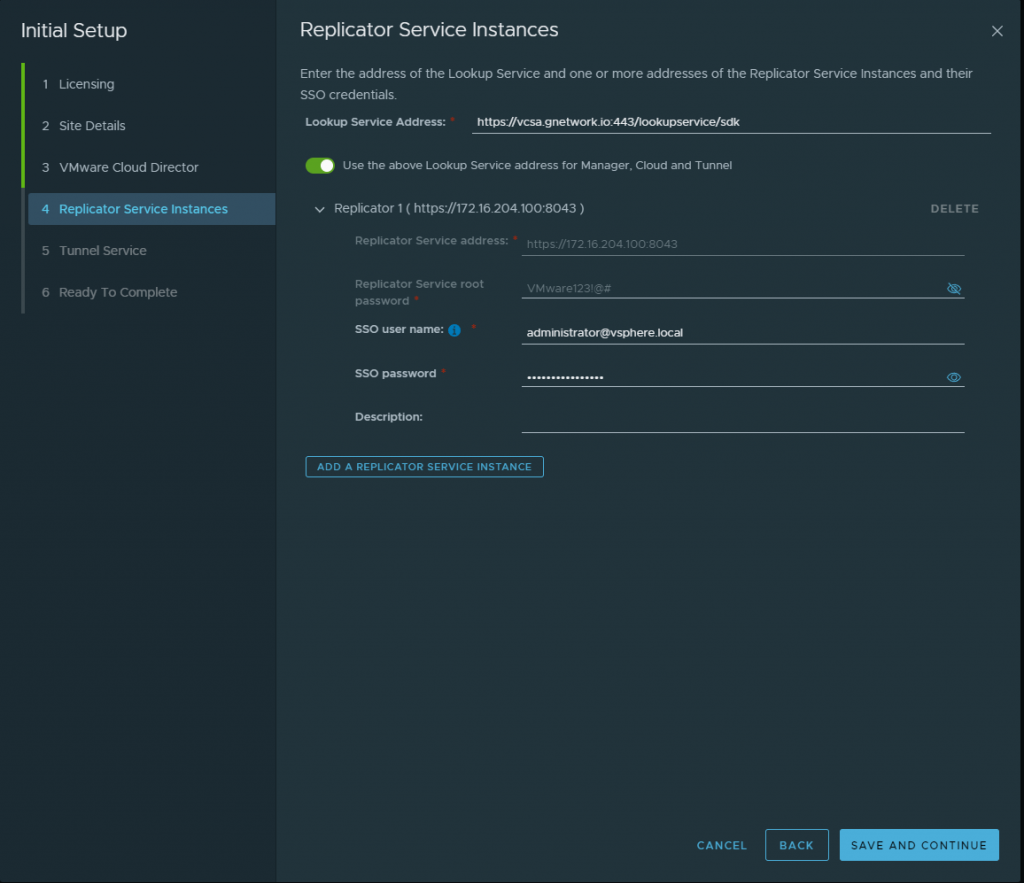
Task: Toggle use Lookup Service address for Manager switch
Action: coord(320,166)
